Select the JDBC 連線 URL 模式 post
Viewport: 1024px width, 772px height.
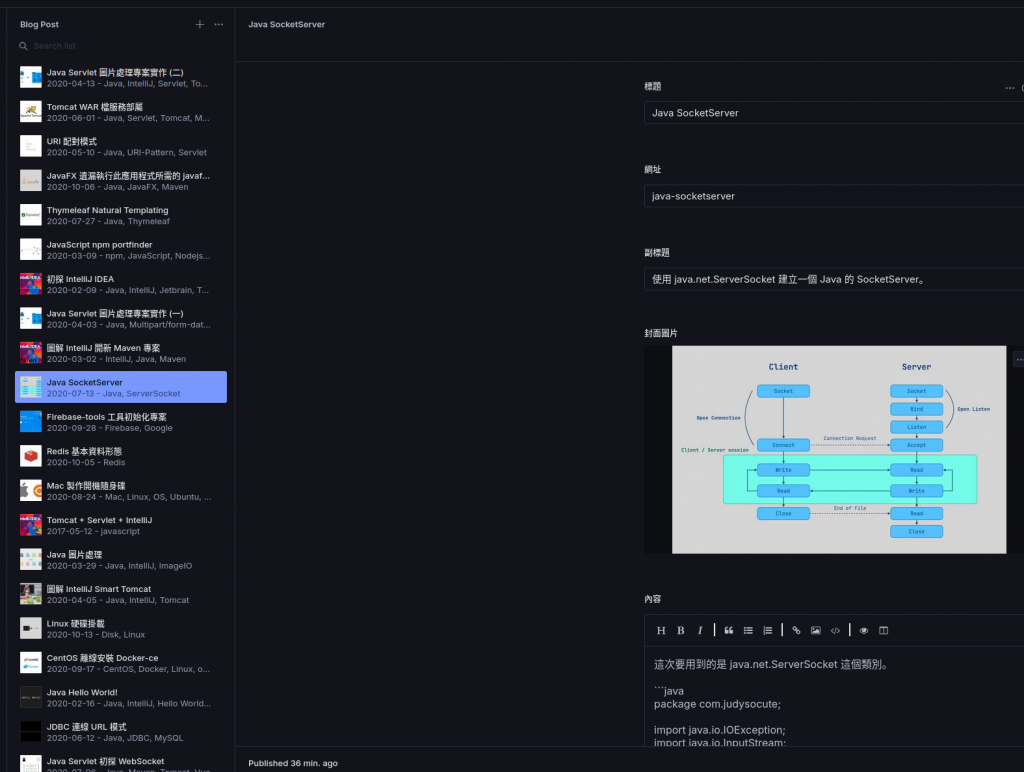coord(121,732)
